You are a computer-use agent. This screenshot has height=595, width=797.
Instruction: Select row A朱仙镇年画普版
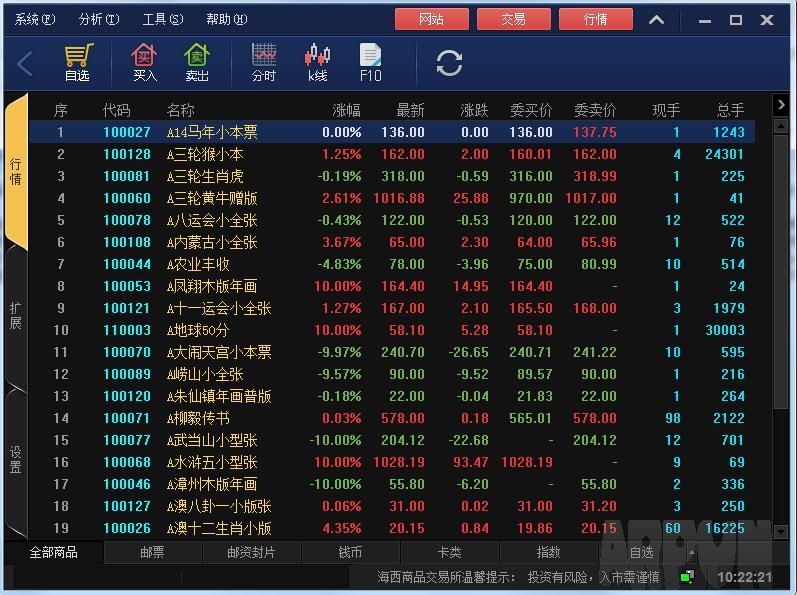(x=392, y=396)
